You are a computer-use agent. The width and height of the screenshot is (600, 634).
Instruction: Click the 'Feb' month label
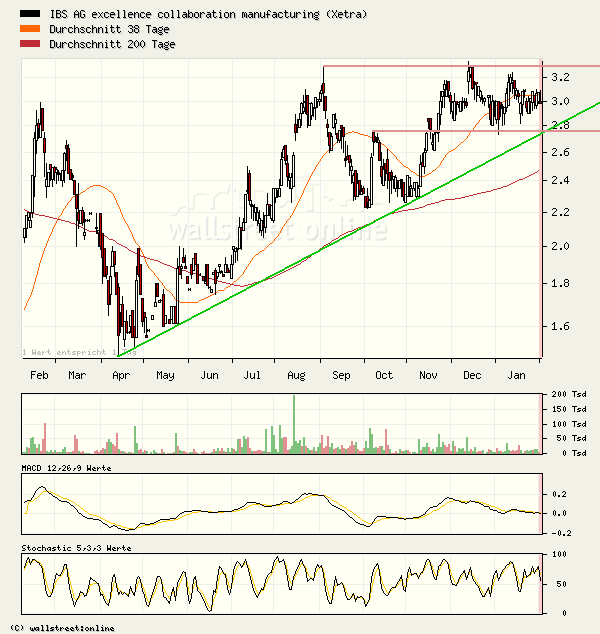coord(39,375)
